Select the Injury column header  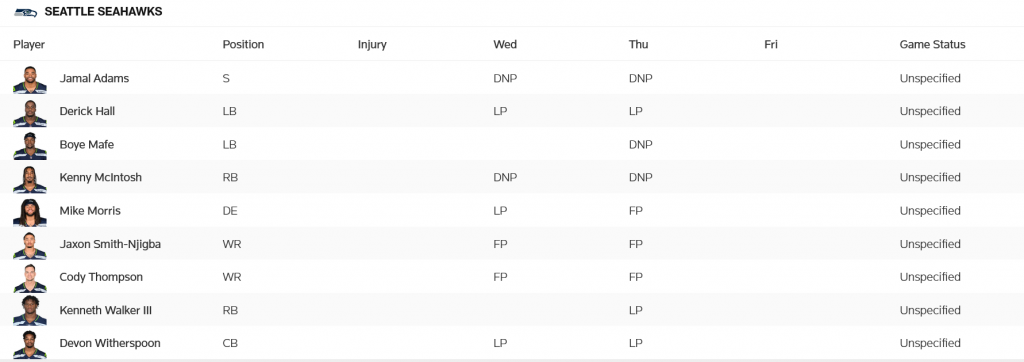coord(372,44)
